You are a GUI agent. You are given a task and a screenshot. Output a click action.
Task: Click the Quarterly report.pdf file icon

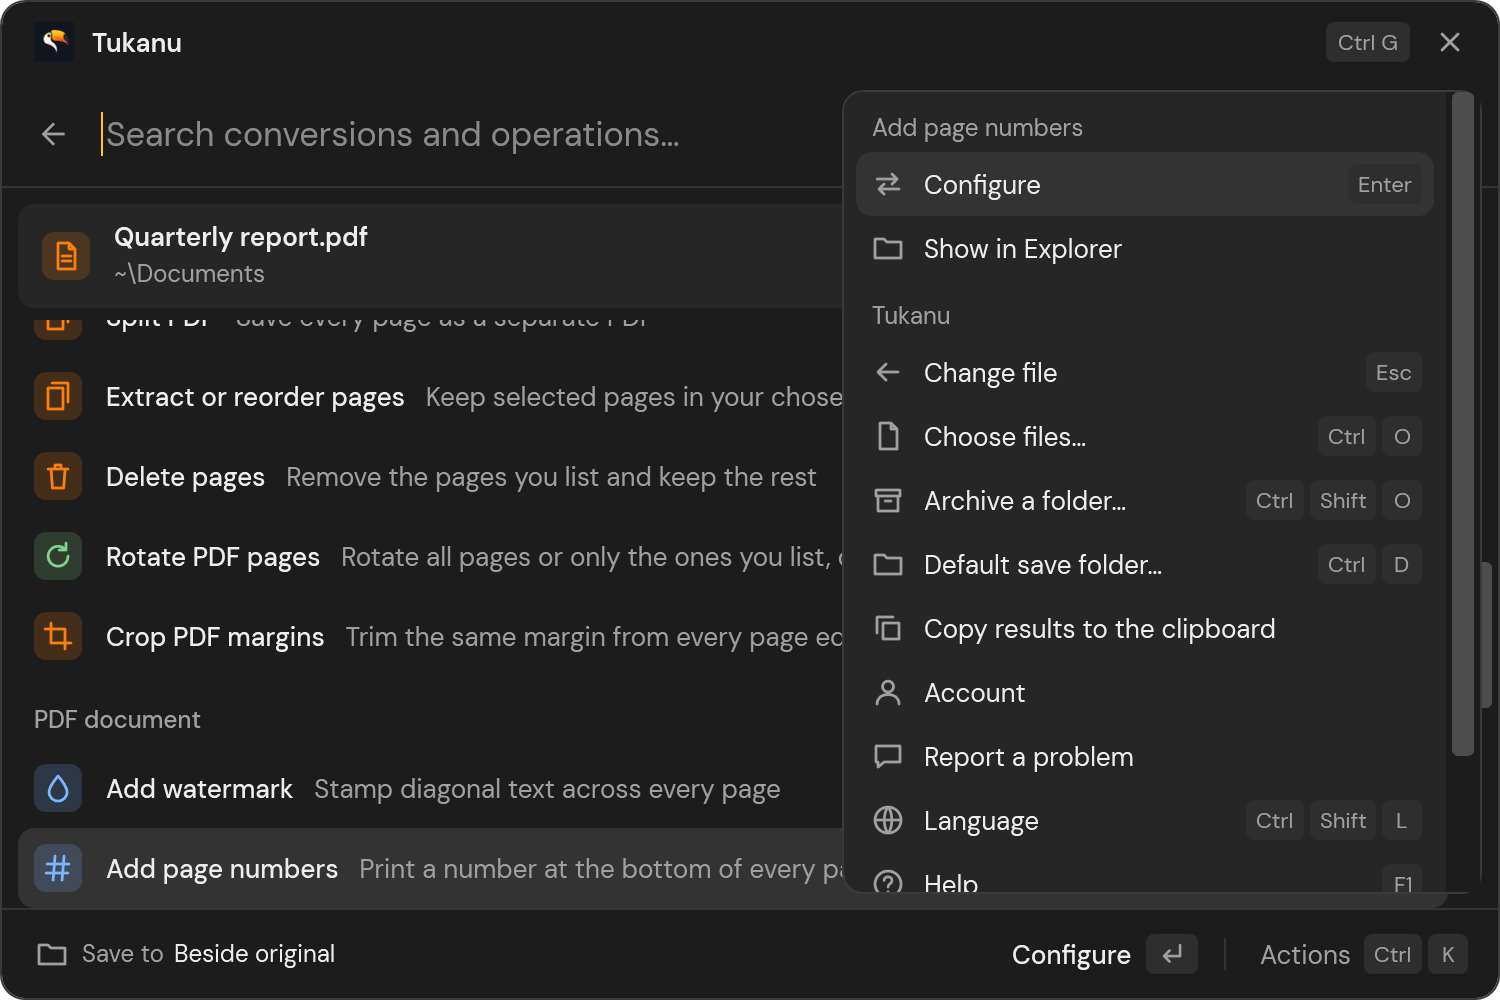pos(66,256)
